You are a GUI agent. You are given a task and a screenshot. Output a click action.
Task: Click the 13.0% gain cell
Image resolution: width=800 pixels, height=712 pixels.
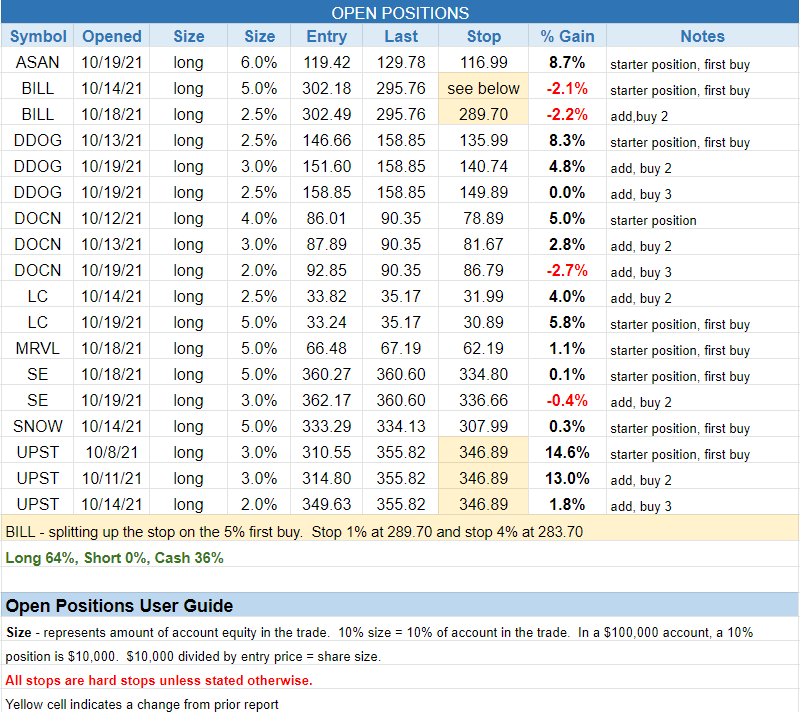click(567, 478)
